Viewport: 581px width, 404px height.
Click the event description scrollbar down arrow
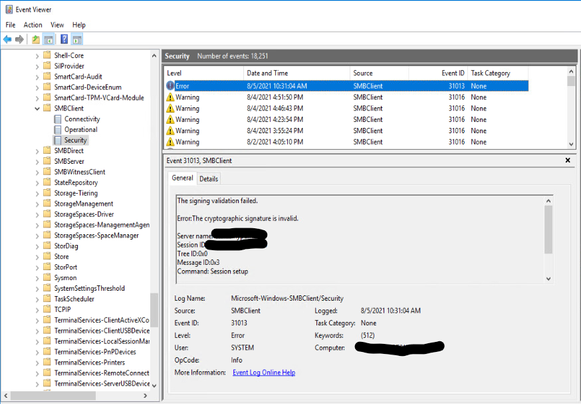(548, 279)
